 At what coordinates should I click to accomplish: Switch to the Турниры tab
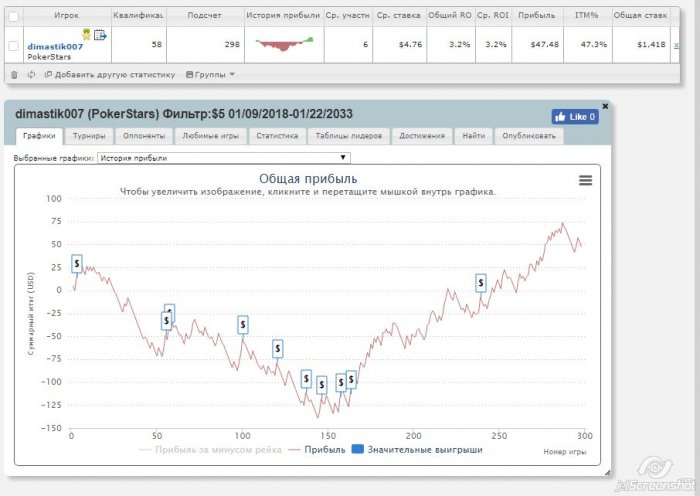pos(89,136)
